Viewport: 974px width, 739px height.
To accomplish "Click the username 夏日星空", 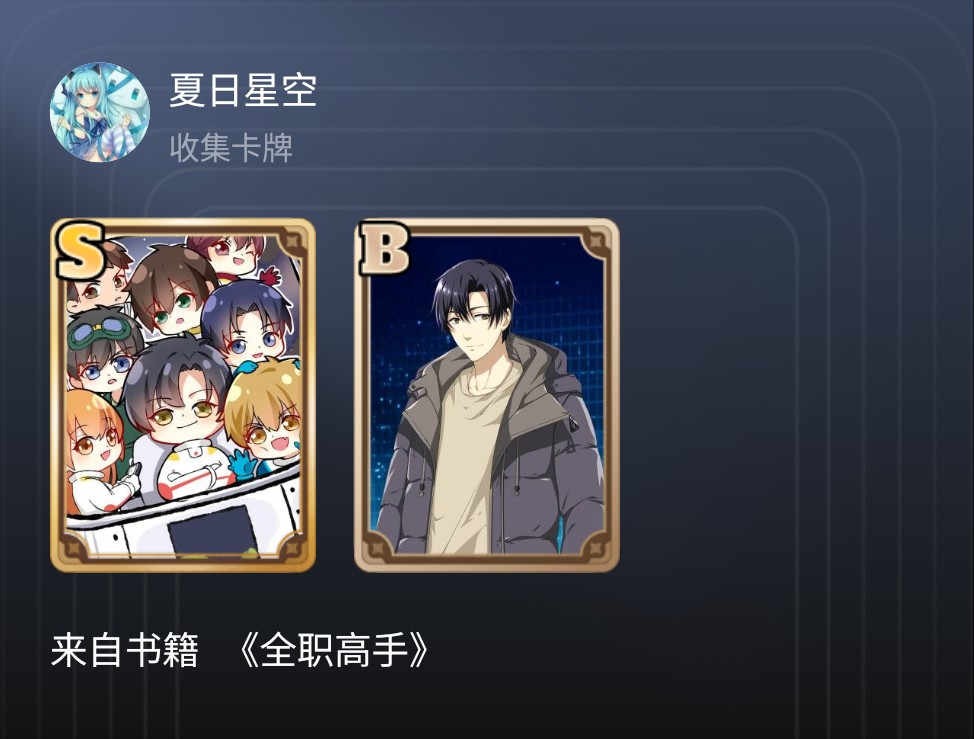I will click(243, 91).
